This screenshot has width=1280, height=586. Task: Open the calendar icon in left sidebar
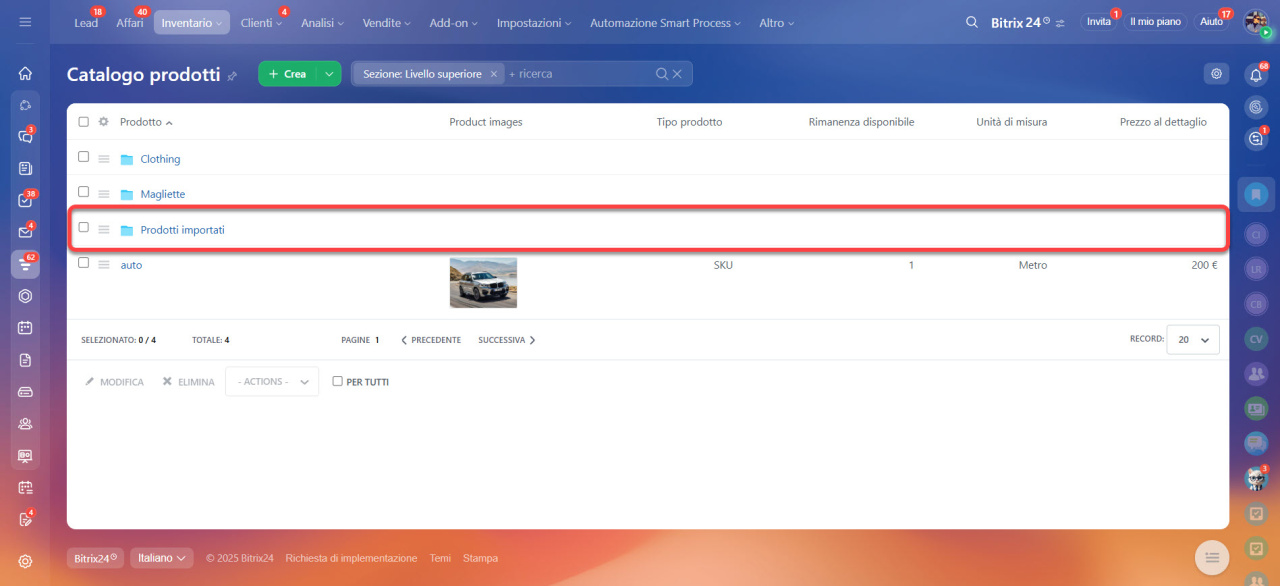coord(25,327)
